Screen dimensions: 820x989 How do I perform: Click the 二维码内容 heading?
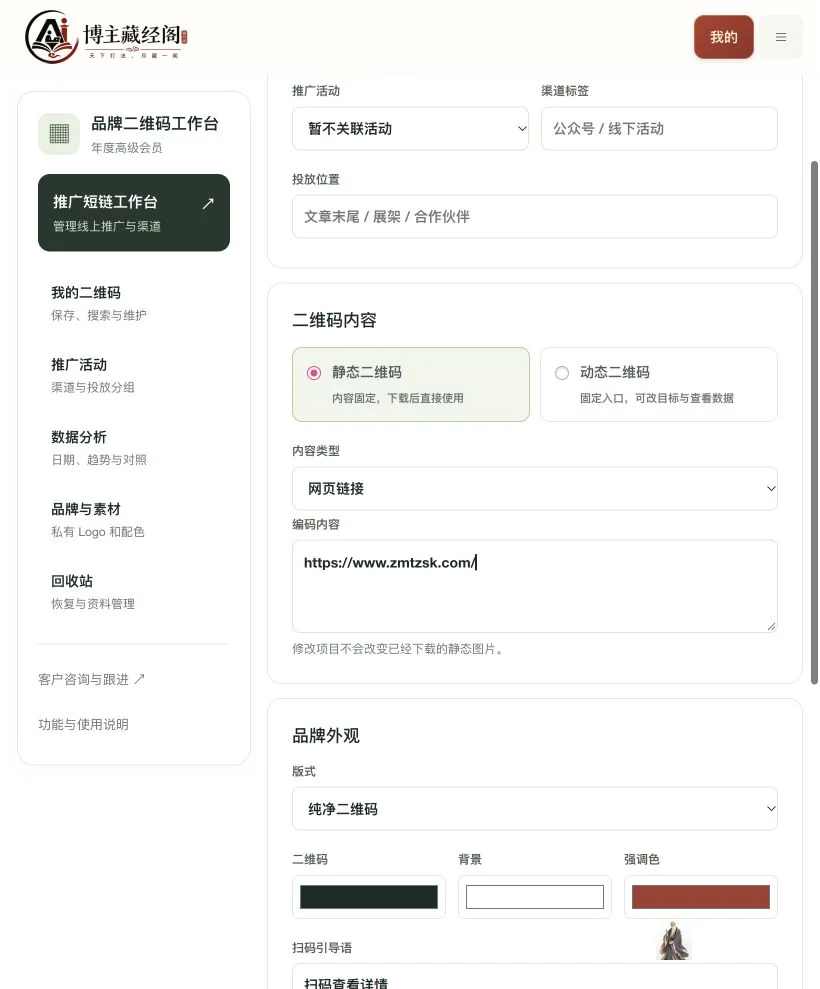click(x=334, y=320)
